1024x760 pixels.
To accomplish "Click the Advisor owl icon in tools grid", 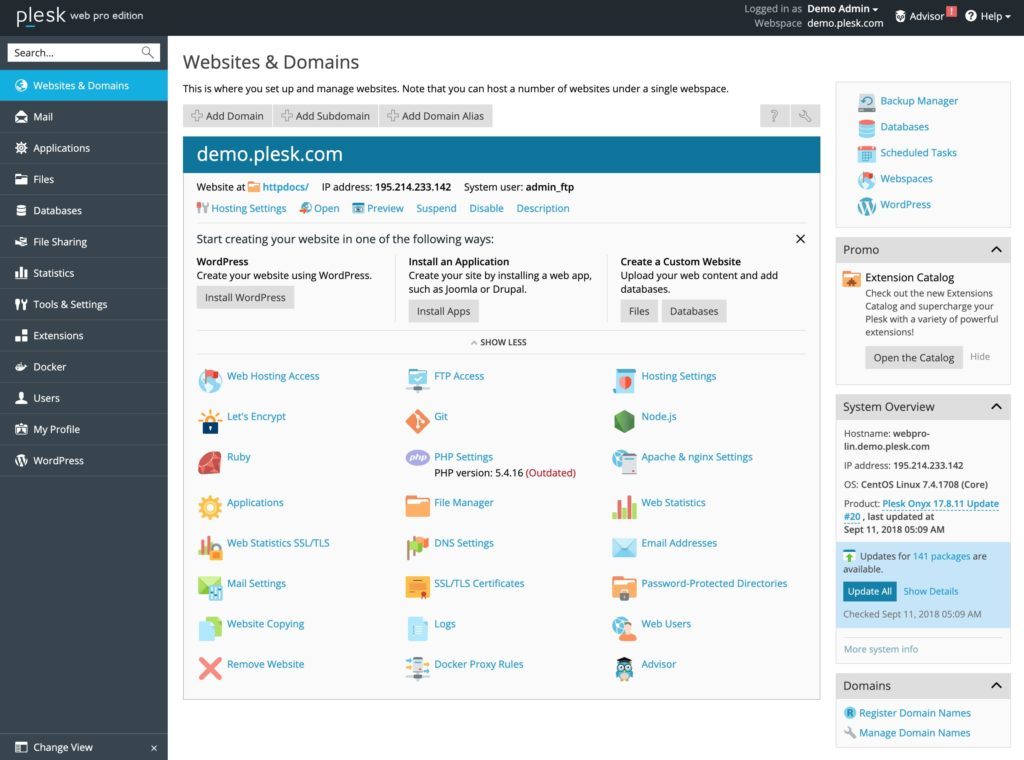I will [x=624, y=669].
